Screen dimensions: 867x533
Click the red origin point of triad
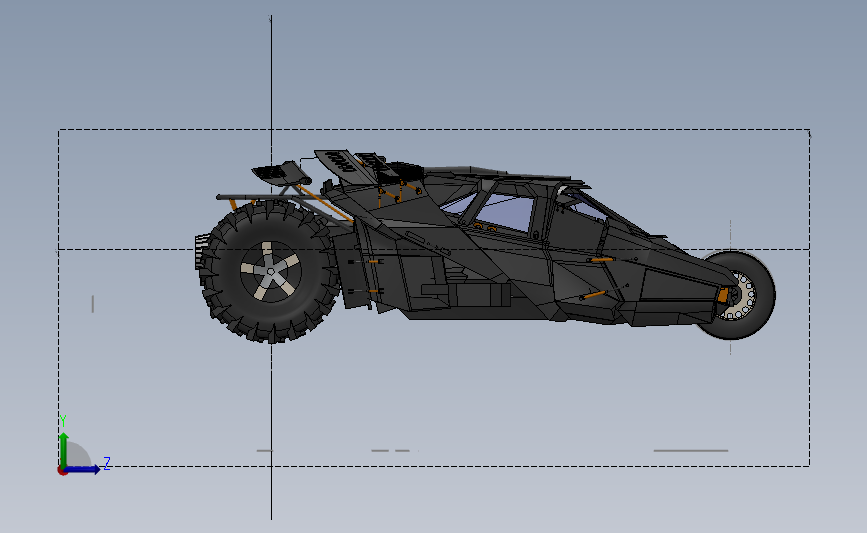(x=62, y=471)
